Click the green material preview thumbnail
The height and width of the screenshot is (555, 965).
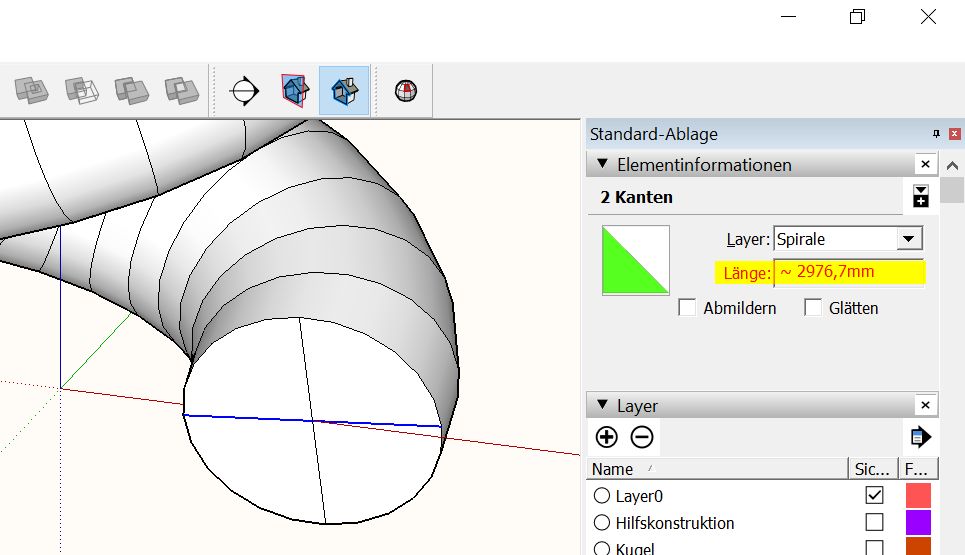pos(635,260)
